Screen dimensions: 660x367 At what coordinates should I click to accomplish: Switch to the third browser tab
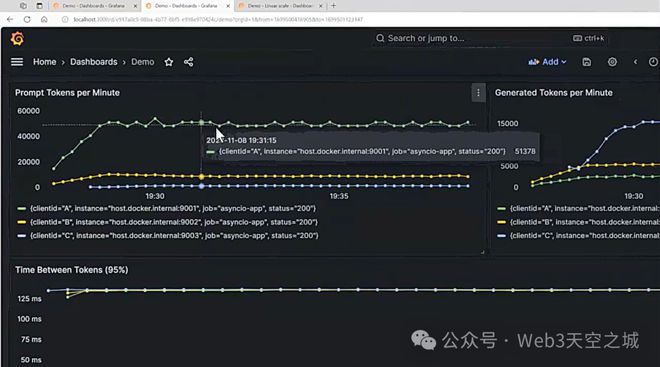coord(280,6)
